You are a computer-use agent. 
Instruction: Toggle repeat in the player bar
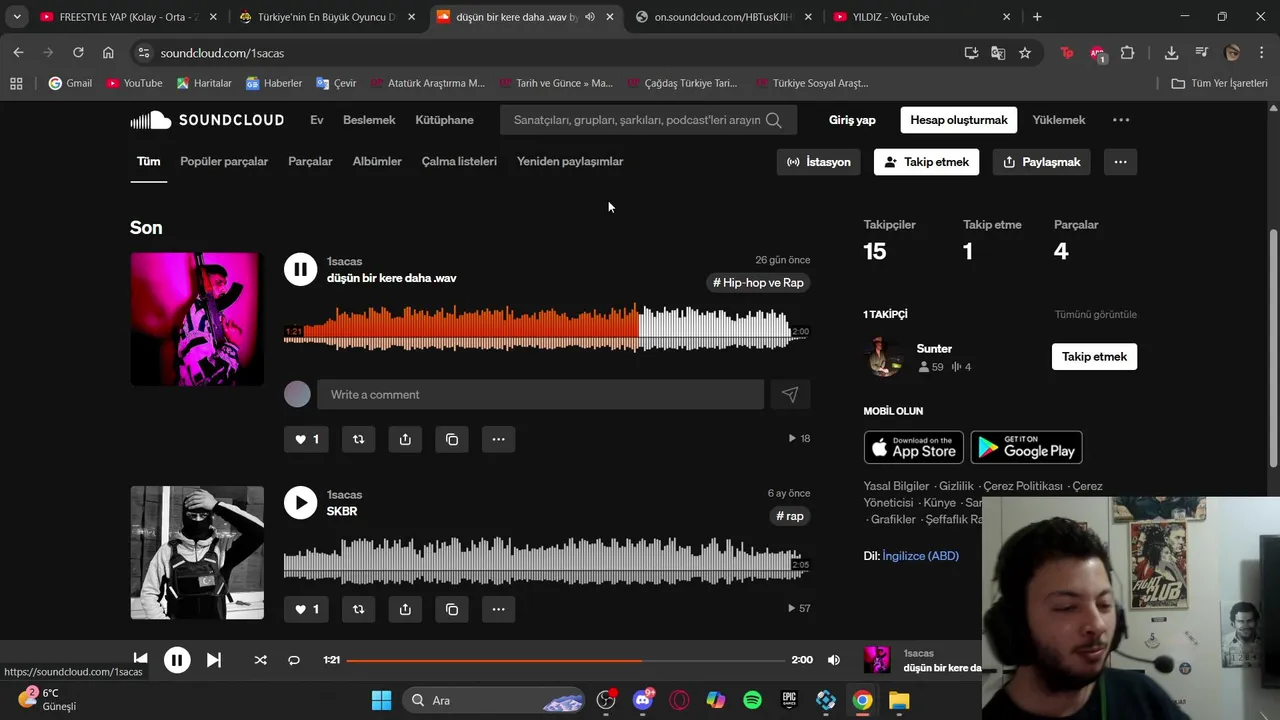pyautogui.click(x=294, y=660)
